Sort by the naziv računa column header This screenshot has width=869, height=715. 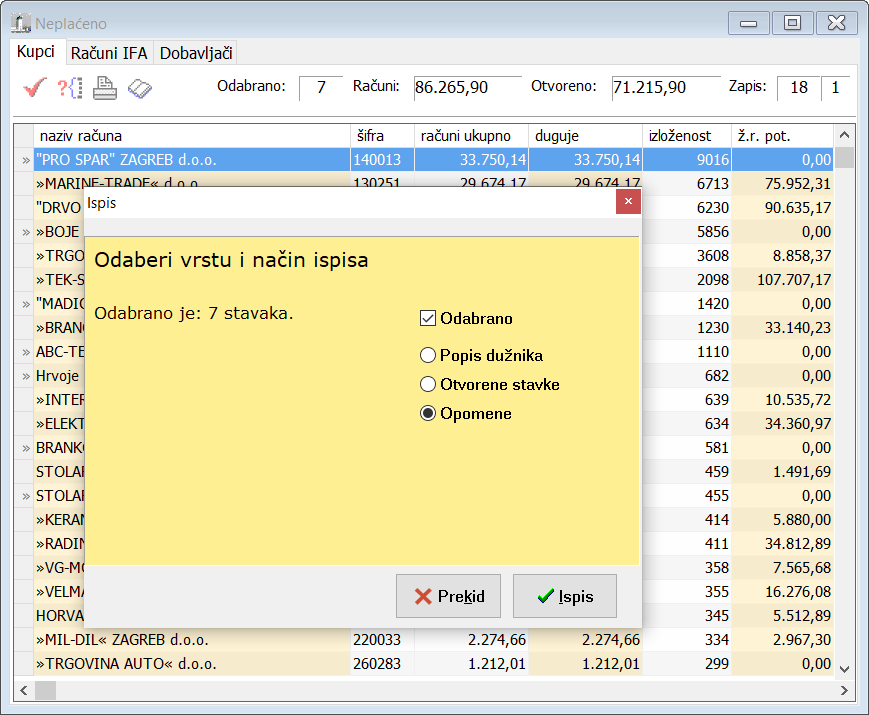190,135
